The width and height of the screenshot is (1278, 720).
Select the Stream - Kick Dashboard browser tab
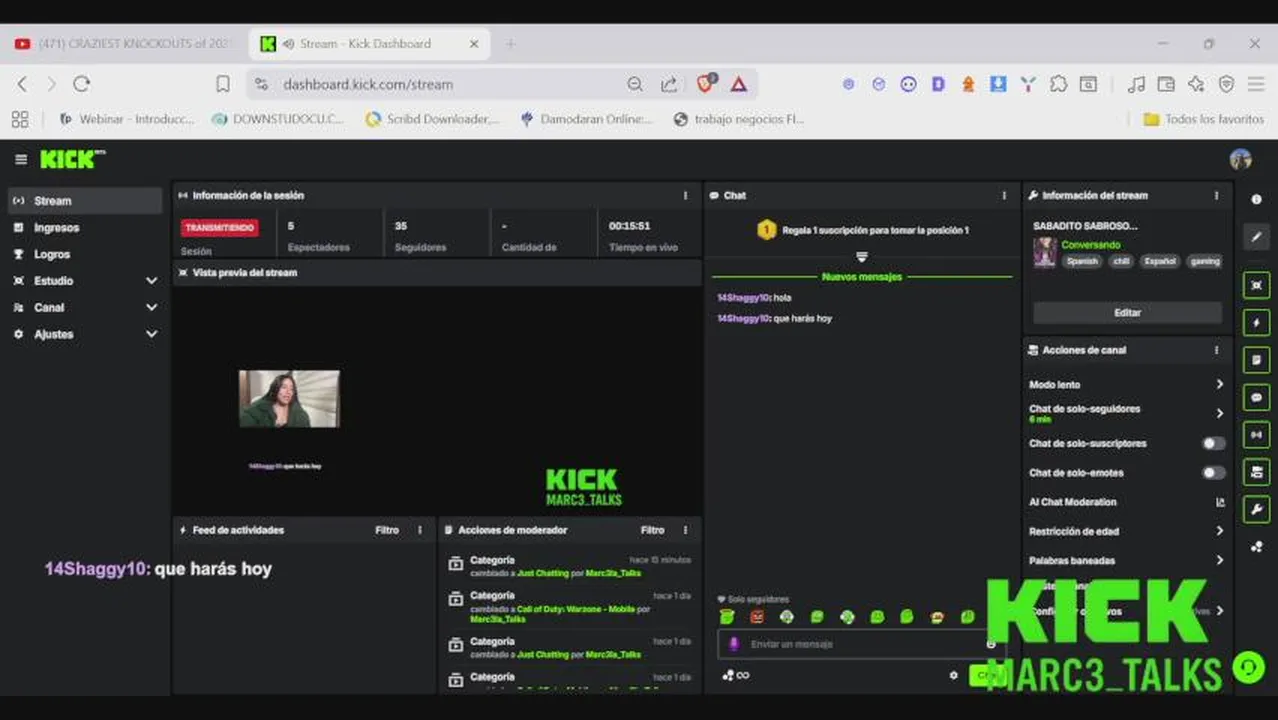coord(369,44)
